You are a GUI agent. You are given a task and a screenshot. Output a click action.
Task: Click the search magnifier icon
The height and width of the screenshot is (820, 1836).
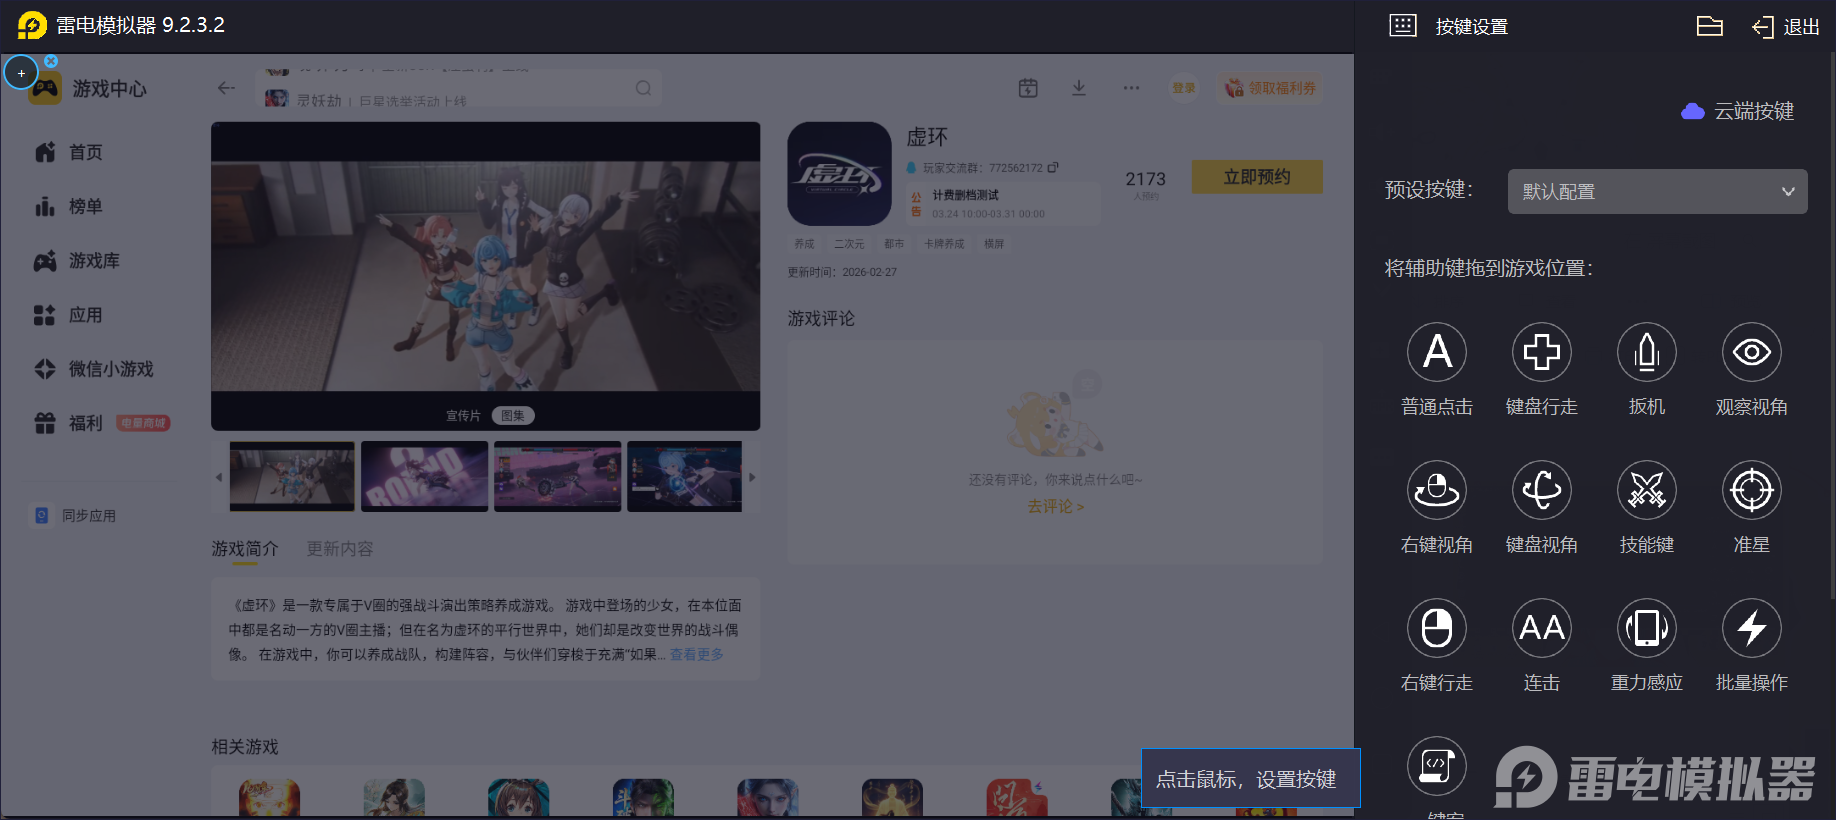[643, 88]
